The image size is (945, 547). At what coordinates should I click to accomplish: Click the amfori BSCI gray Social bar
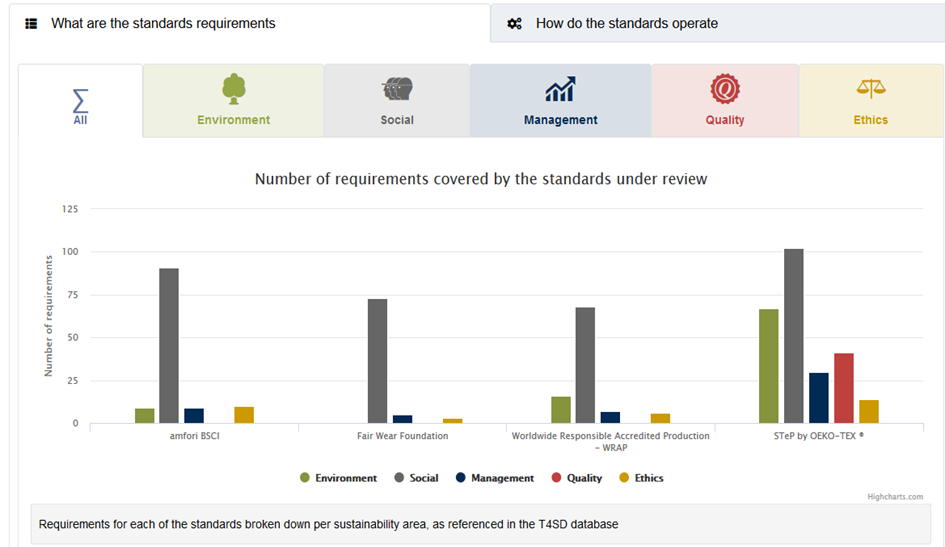pos(169,346)
